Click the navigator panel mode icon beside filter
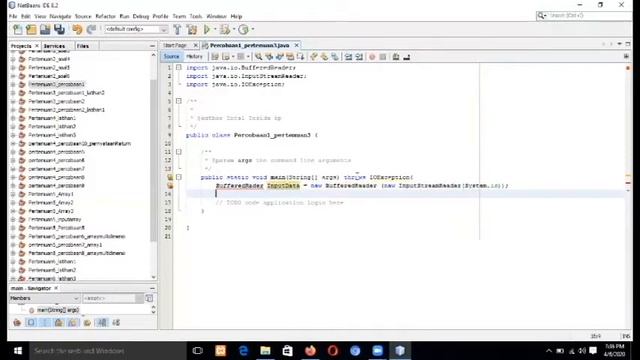640x360 pixels. pos(149,298)
